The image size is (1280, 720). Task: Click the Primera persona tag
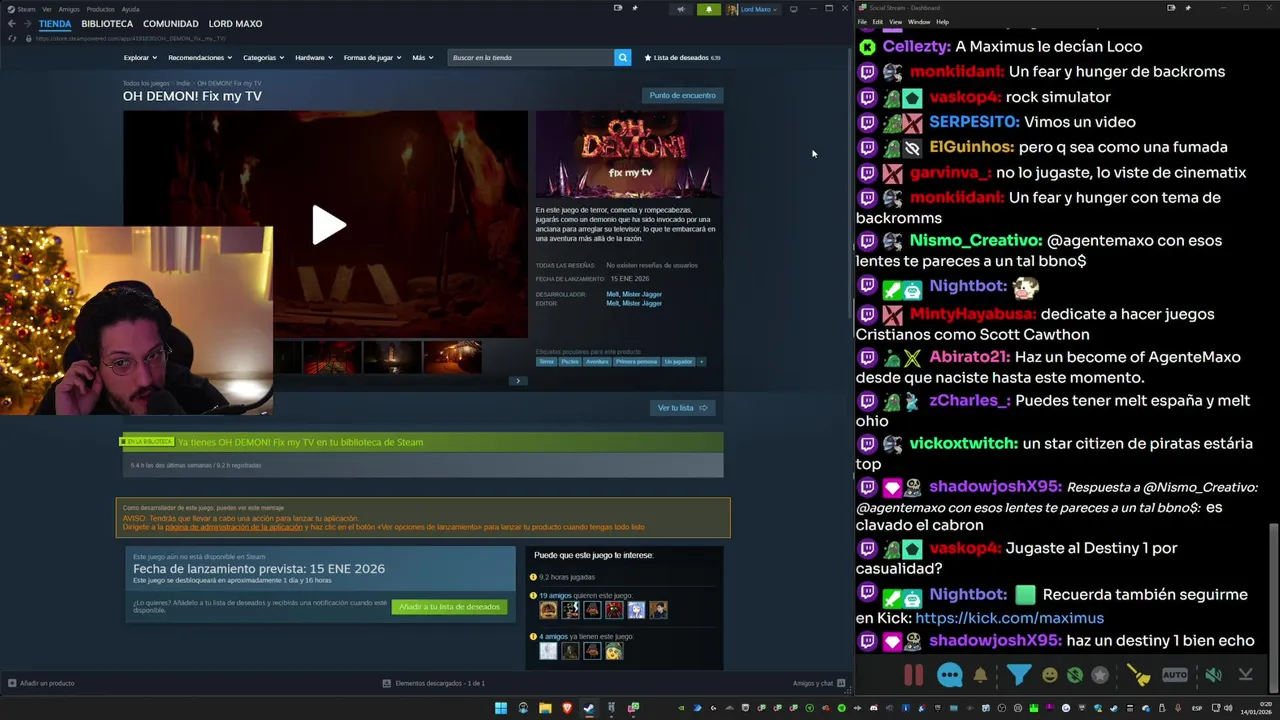pyautogui.click(x=635, y=361)
